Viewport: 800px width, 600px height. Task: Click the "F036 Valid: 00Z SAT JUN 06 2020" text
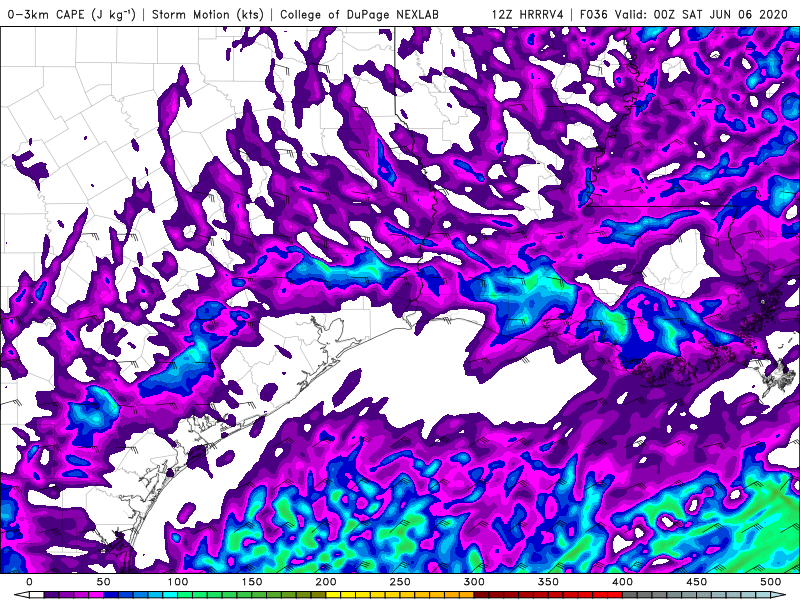(684, 14)
